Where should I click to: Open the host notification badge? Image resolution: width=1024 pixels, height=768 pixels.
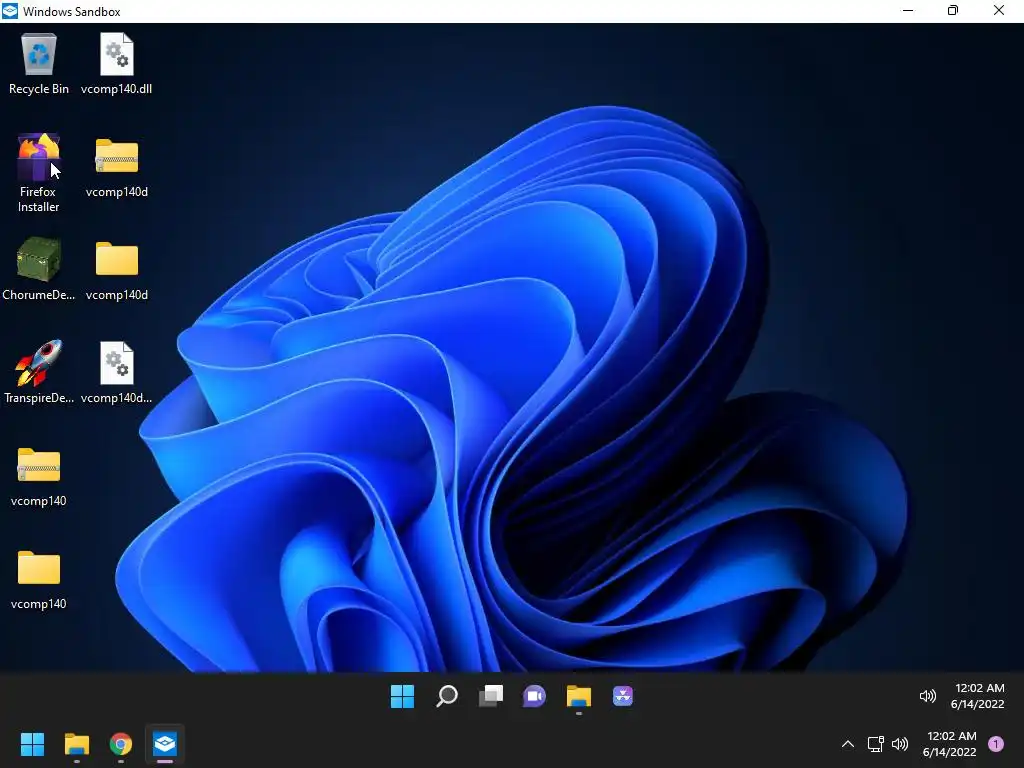(x=996, y=744)
